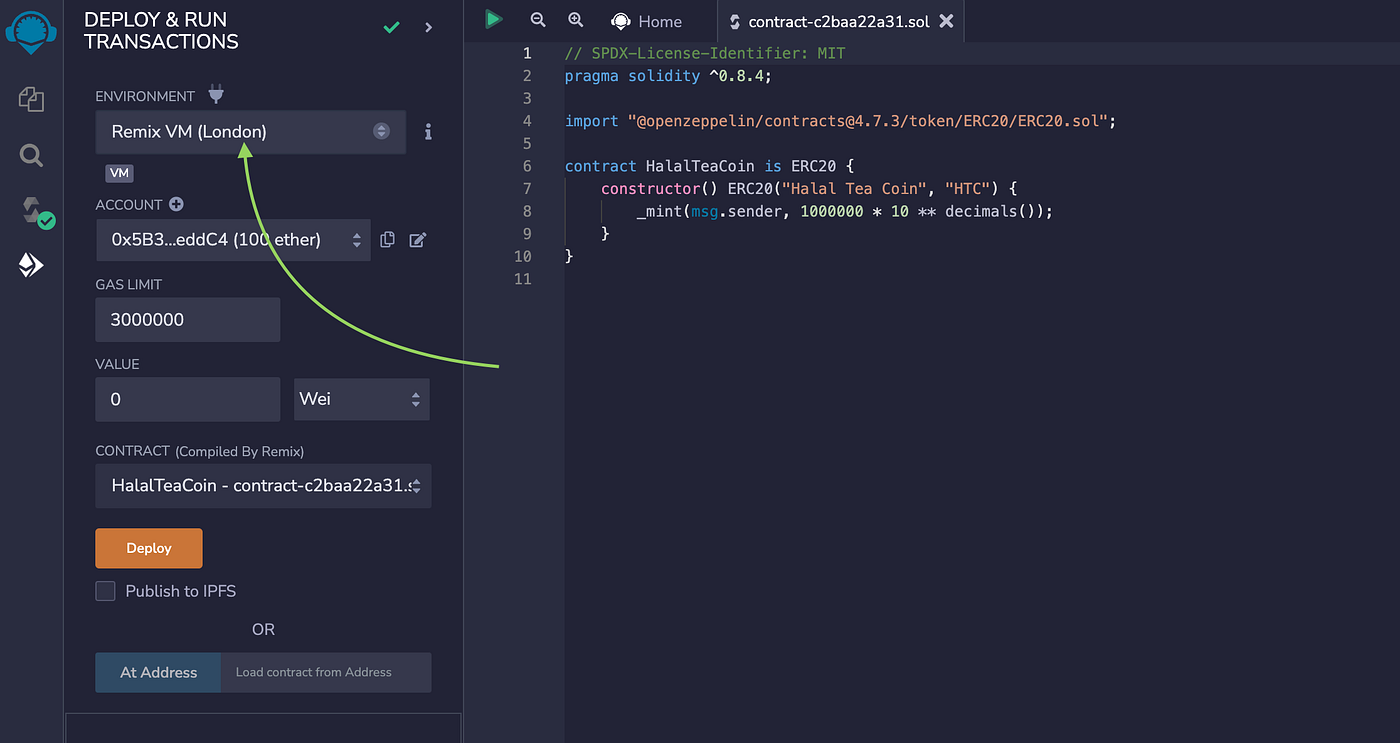Copy the account address to clipboard
The height and width of the screenshot is (743, 1400).
388,240
